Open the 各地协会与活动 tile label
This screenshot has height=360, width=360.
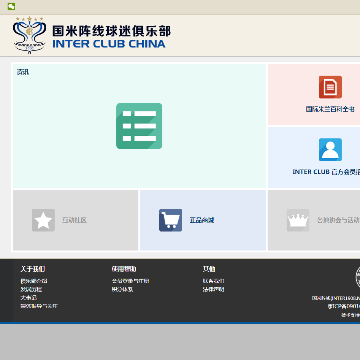[x=338, y=220]
